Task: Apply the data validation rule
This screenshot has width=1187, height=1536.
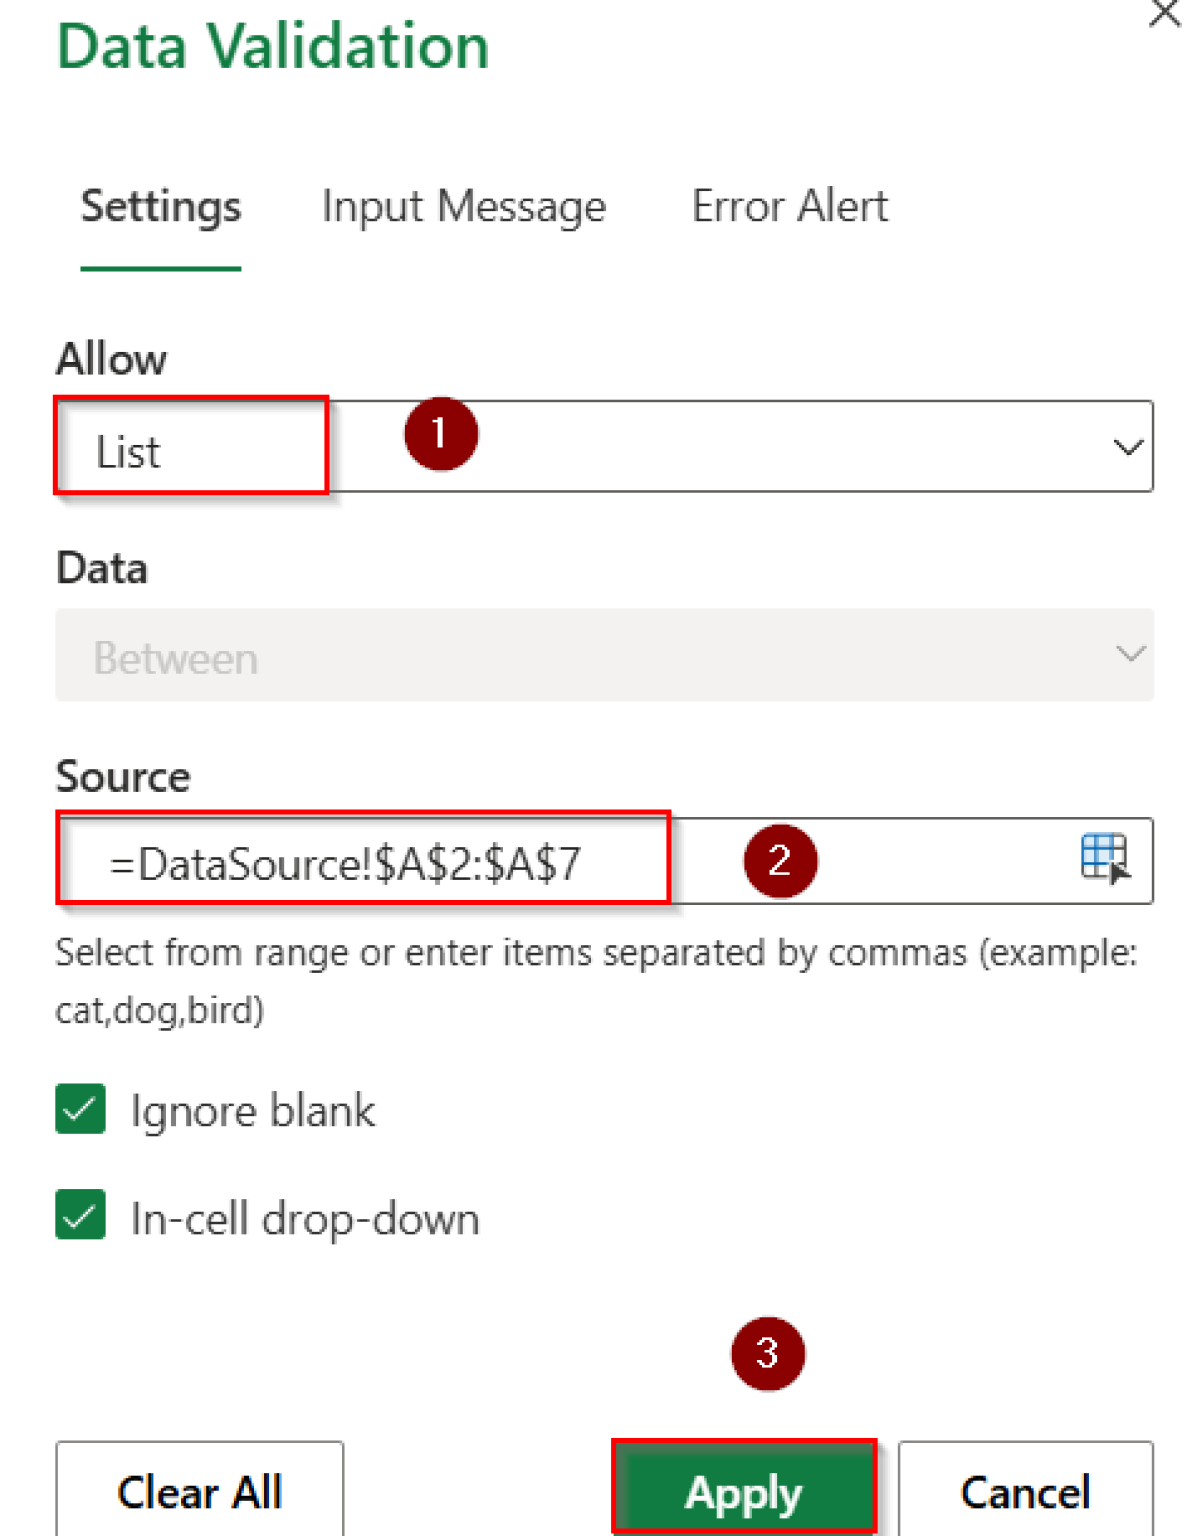Action: [744, 1491]
